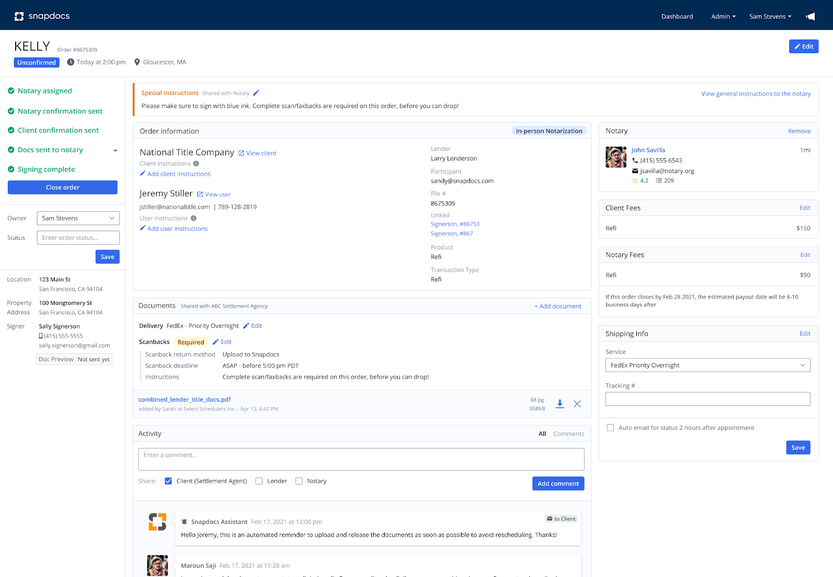Click the Snapdocs Assistant avatar icon
833x577 pixels.
coord(157,522)
